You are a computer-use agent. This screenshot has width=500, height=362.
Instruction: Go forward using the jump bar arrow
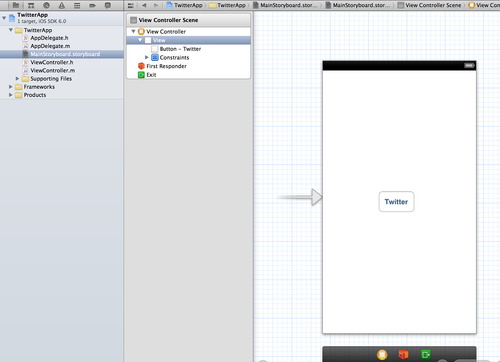tap(156, 5)
